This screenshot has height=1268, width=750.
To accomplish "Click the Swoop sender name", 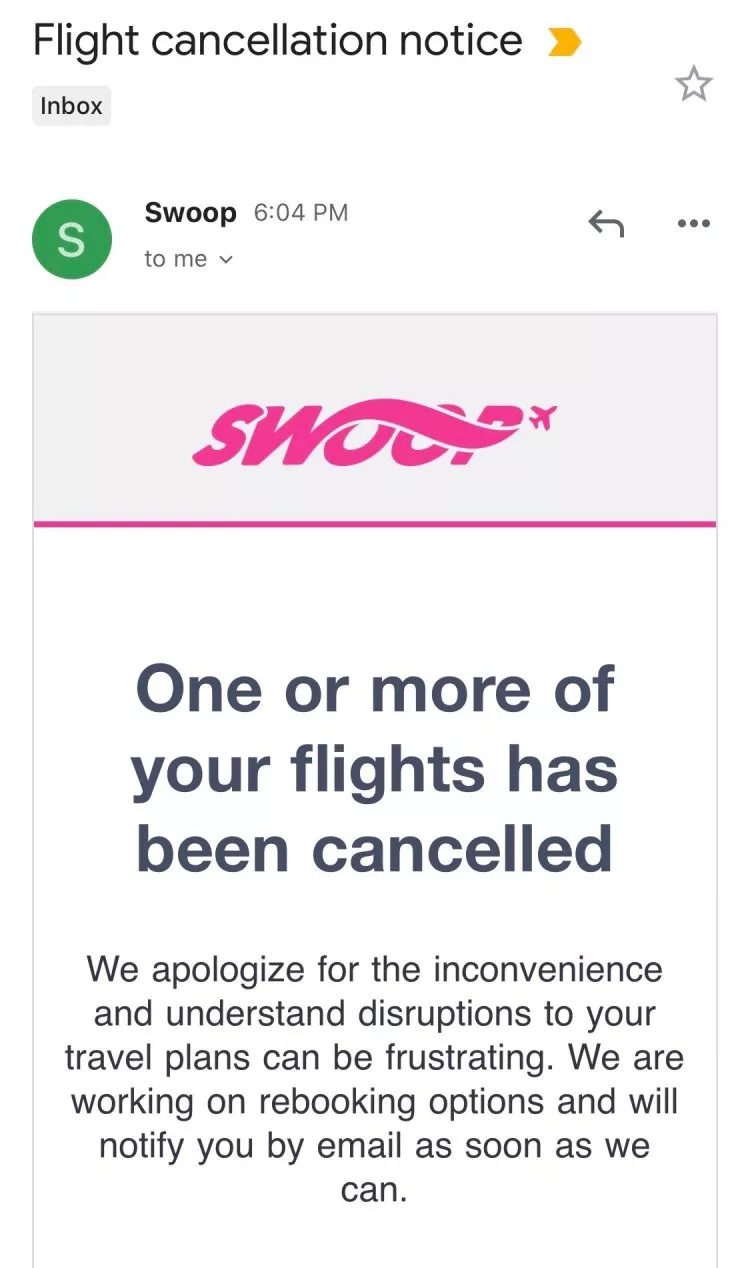I will pyautogui.click(x=190, y=212).
